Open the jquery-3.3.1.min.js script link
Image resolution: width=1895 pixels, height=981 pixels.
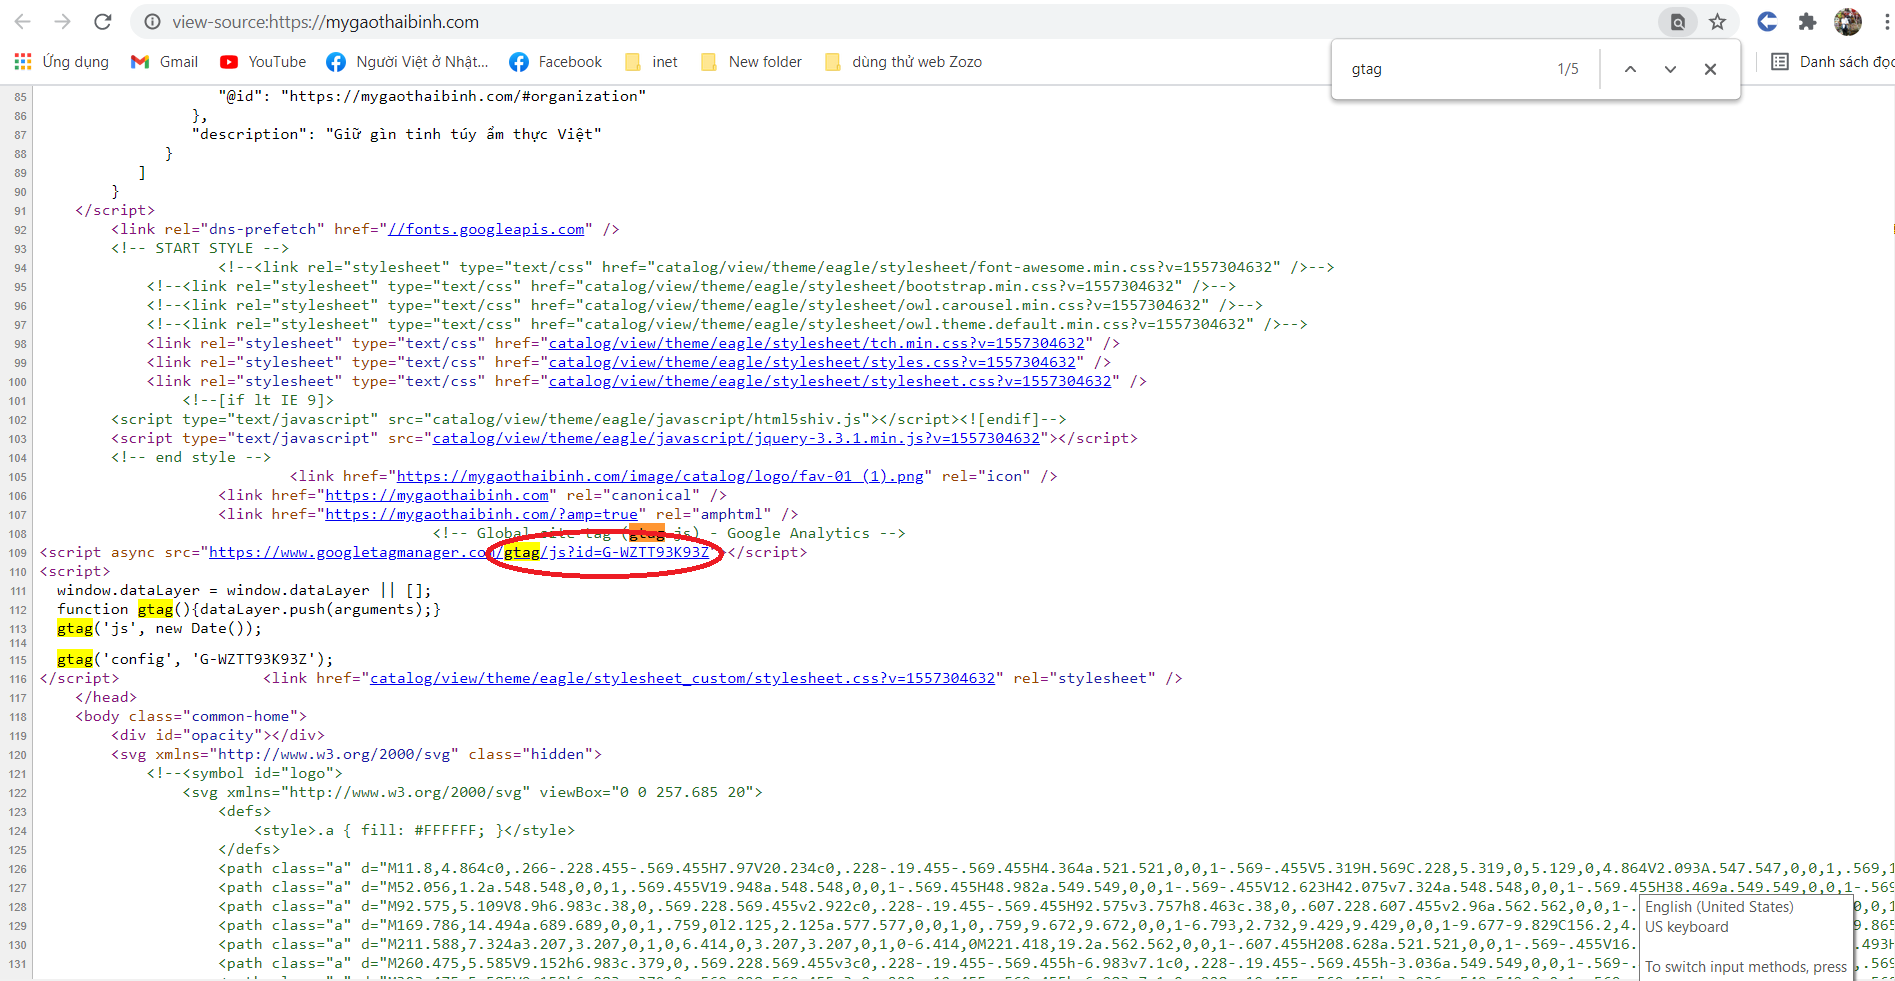coord(736,438)
